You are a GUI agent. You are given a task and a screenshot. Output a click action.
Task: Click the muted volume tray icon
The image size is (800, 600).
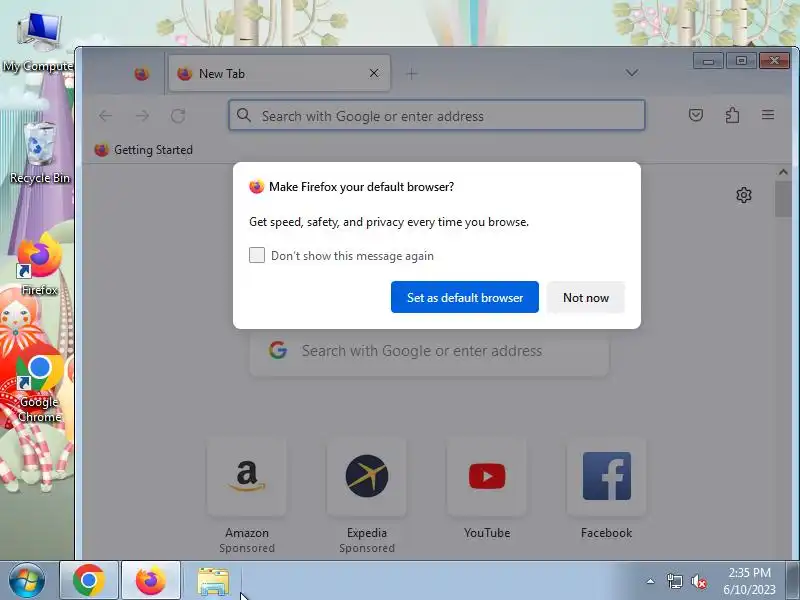(x=698, y=581)
